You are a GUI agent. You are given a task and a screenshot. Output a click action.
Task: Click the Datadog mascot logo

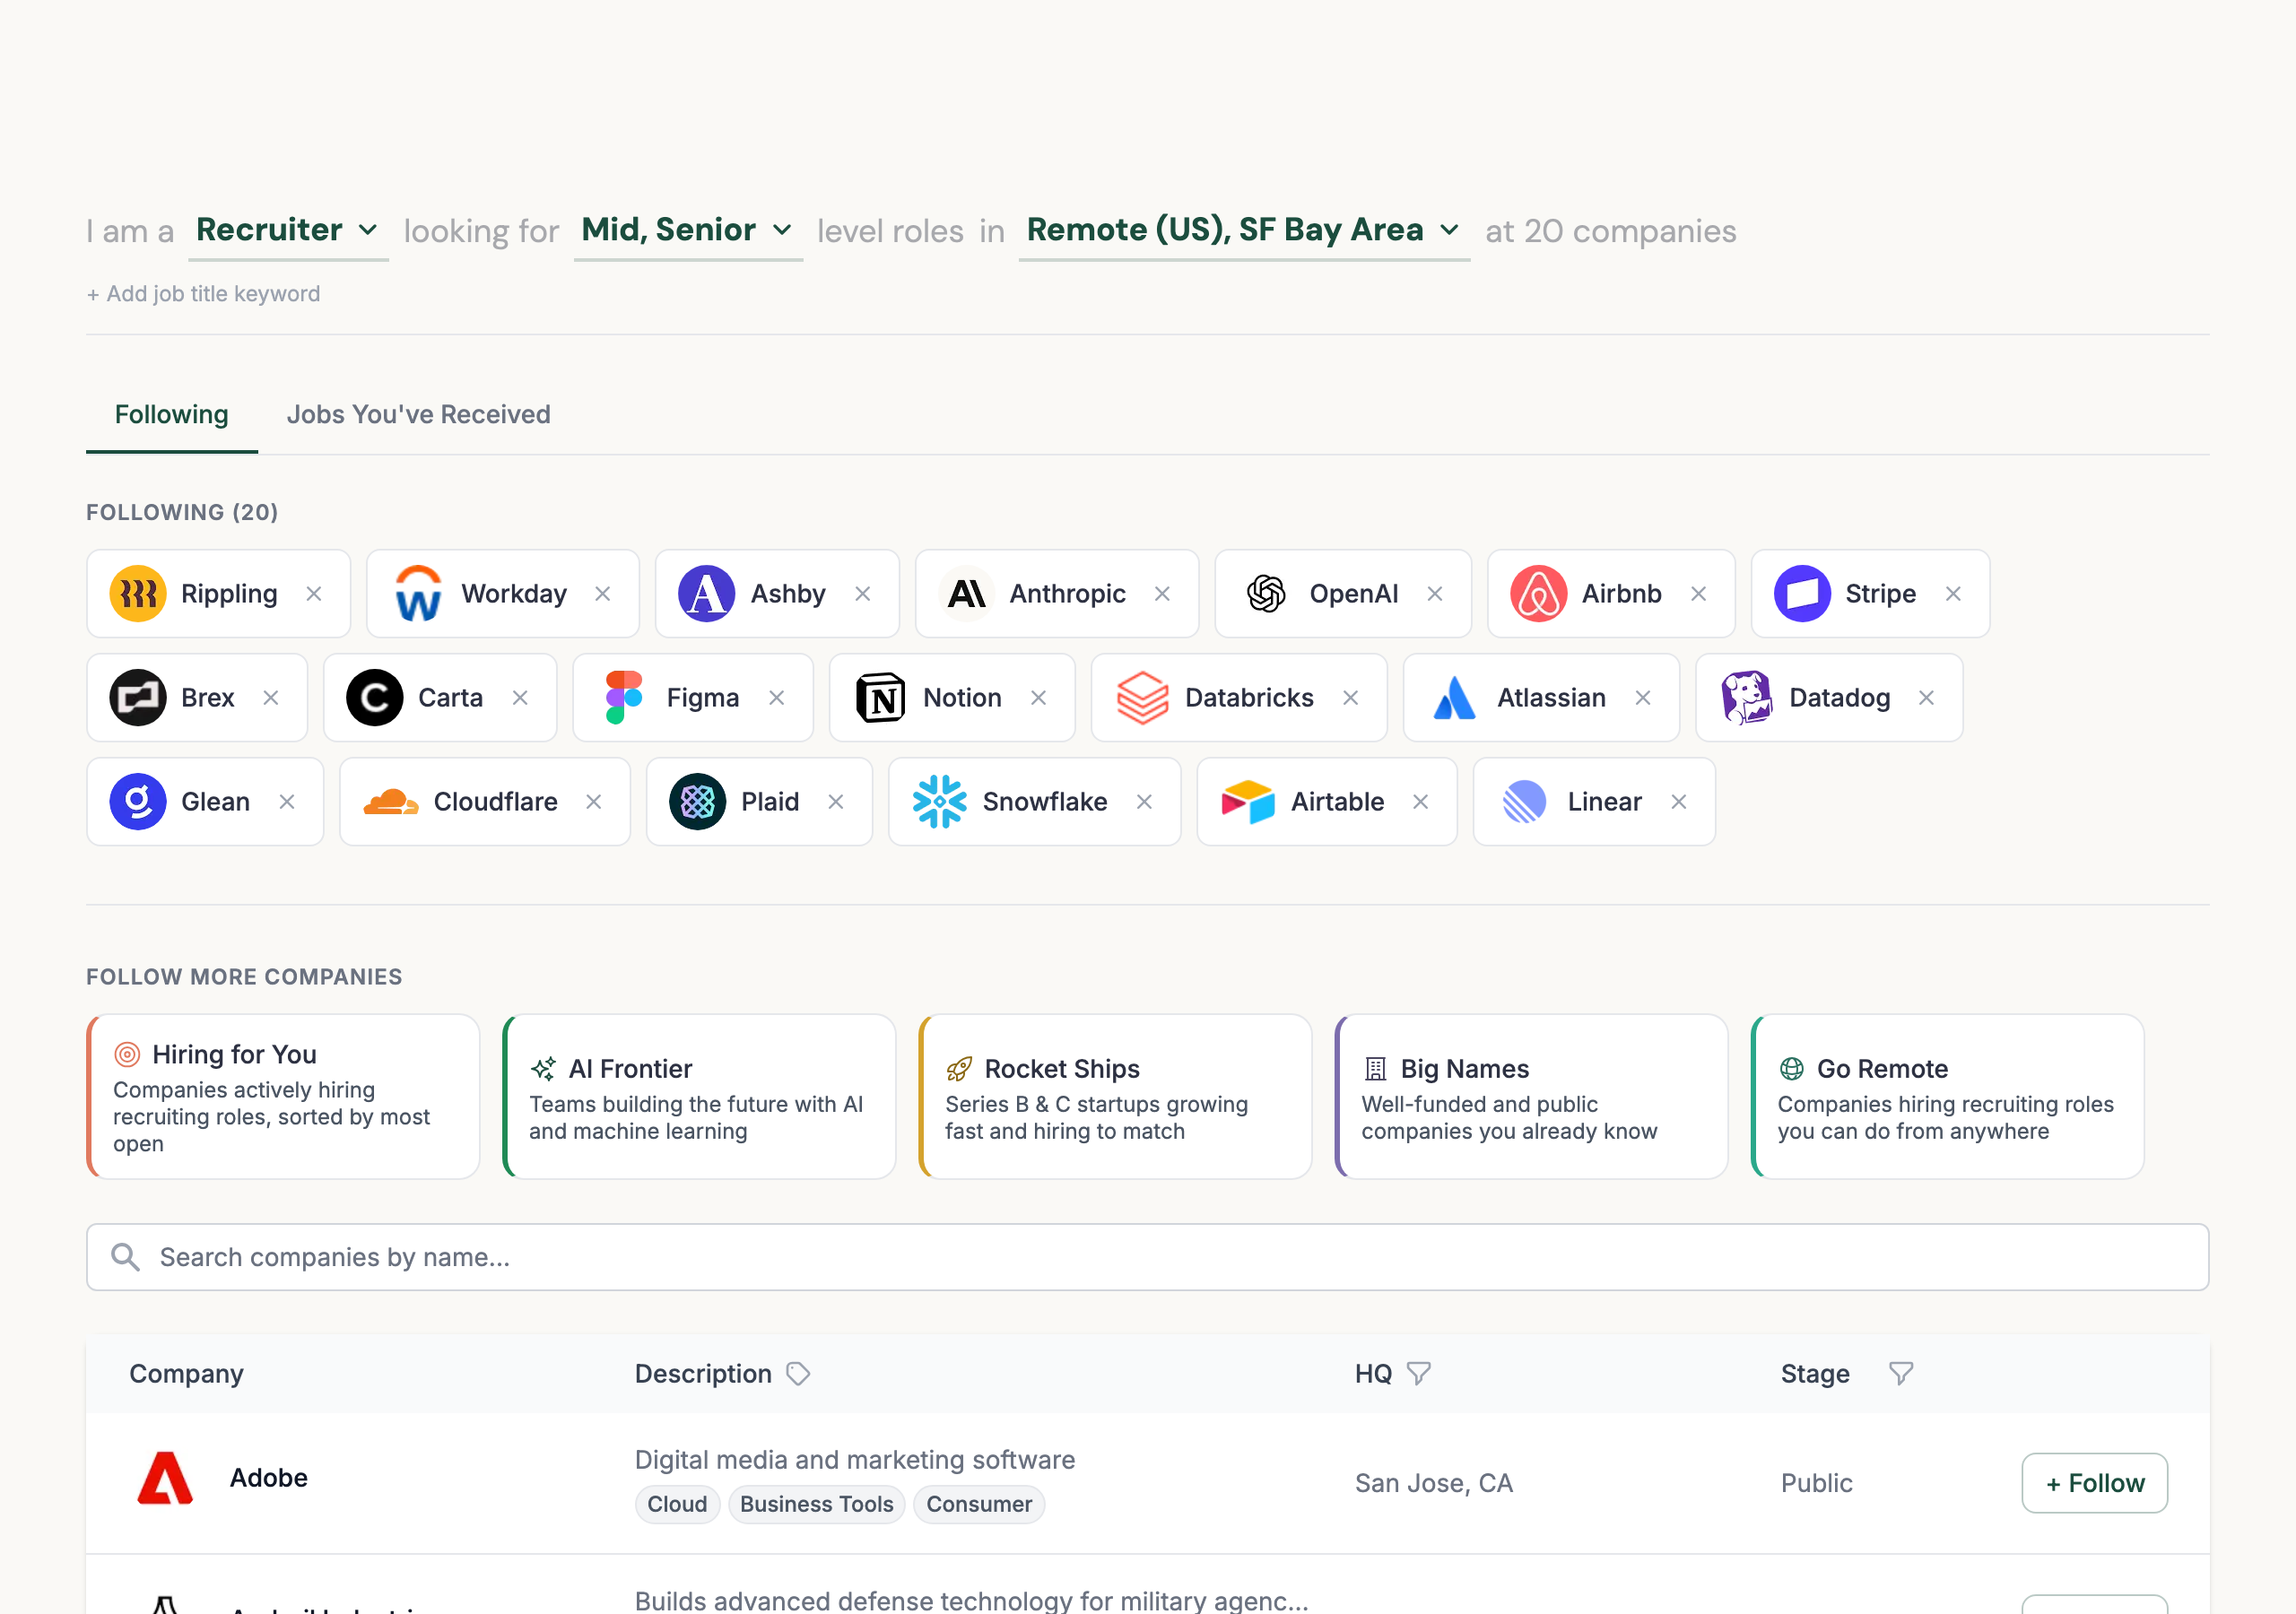(1748, 698)
